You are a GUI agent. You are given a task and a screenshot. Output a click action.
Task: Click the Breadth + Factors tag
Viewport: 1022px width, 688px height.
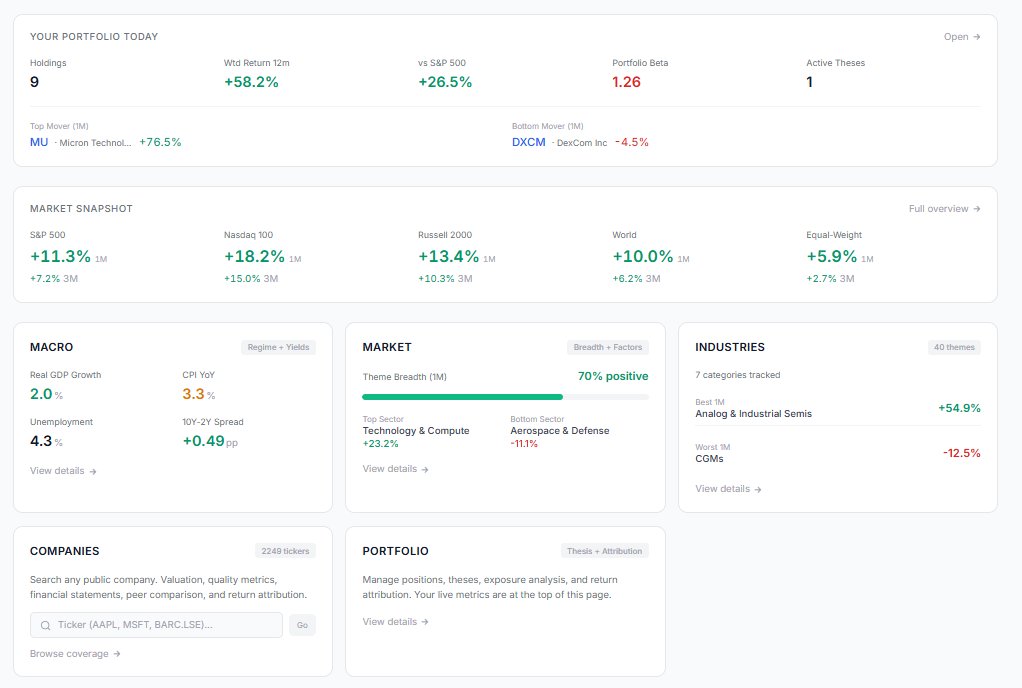(607, 347)
